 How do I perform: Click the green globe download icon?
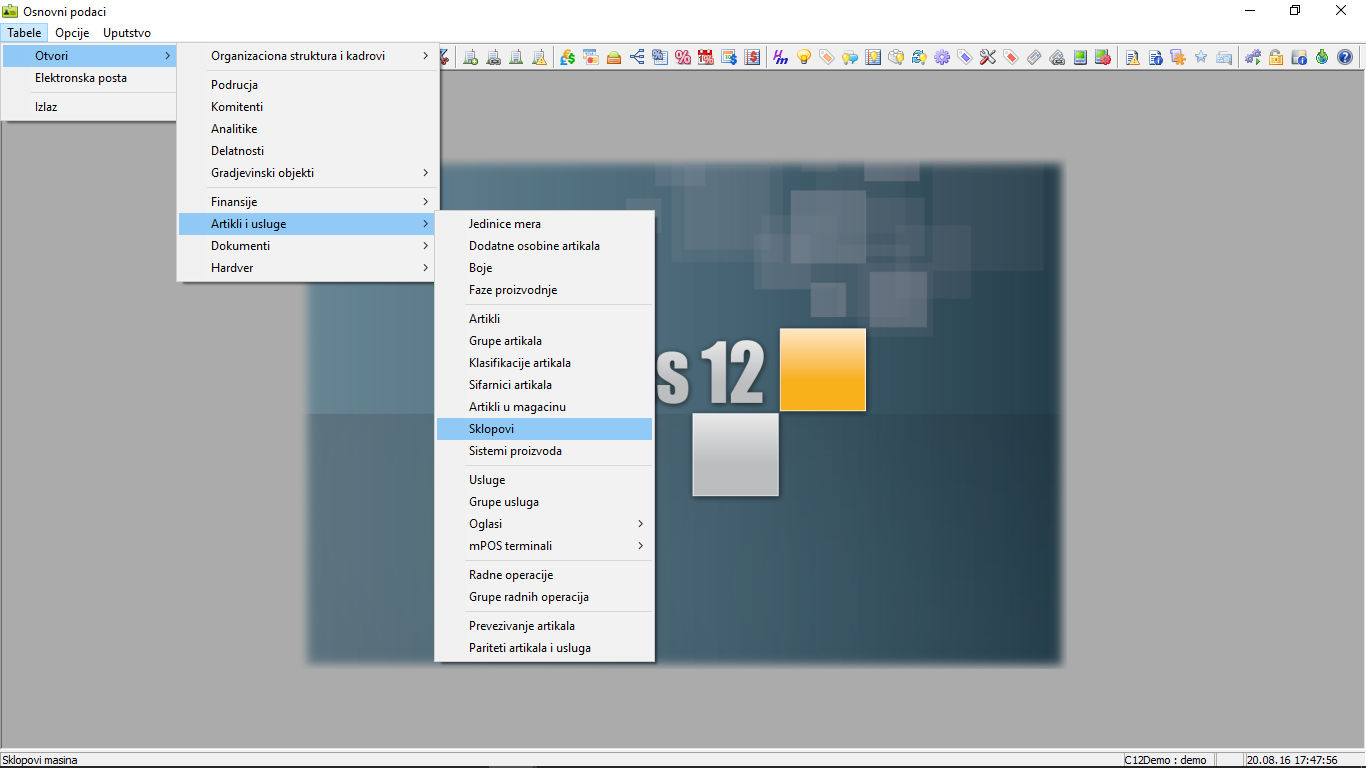click(x=1322, y=57)
